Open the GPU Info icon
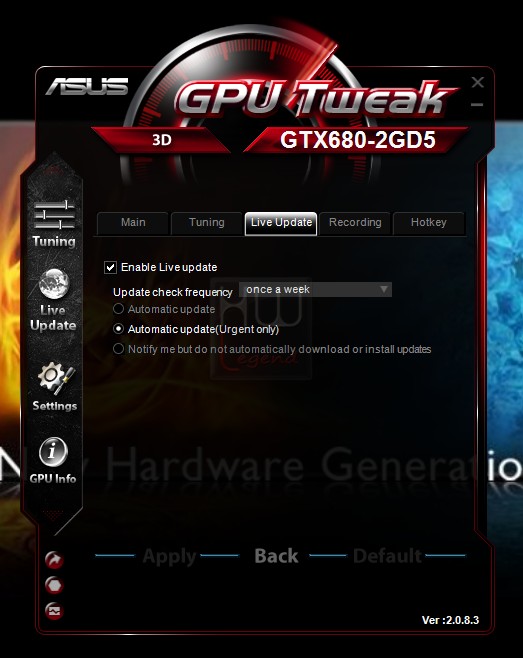This screenshot has width=523, height=658. click(x=53, y=452)
